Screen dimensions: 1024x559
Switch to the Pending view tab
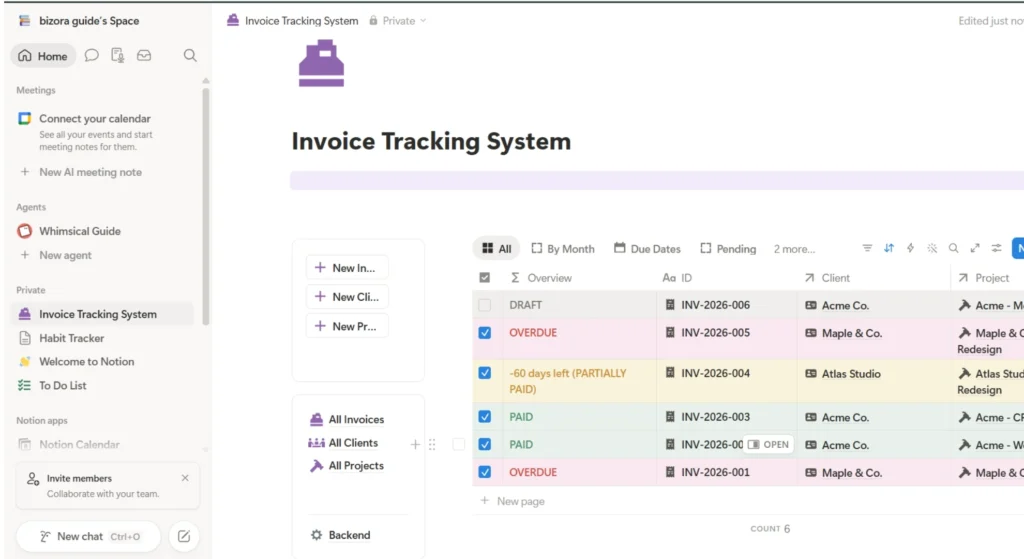[728, 249]
